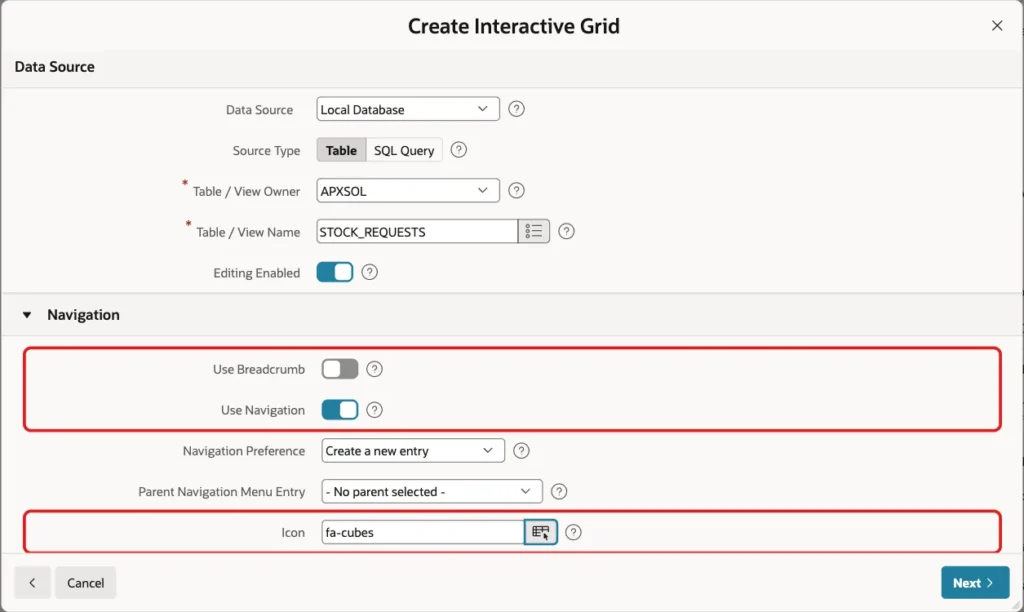Image resolution: width=1024 pixels, height=612 pixels.
Task: Open the Parent Navigation Menu Entry dropdown
Action: point(432,492)
